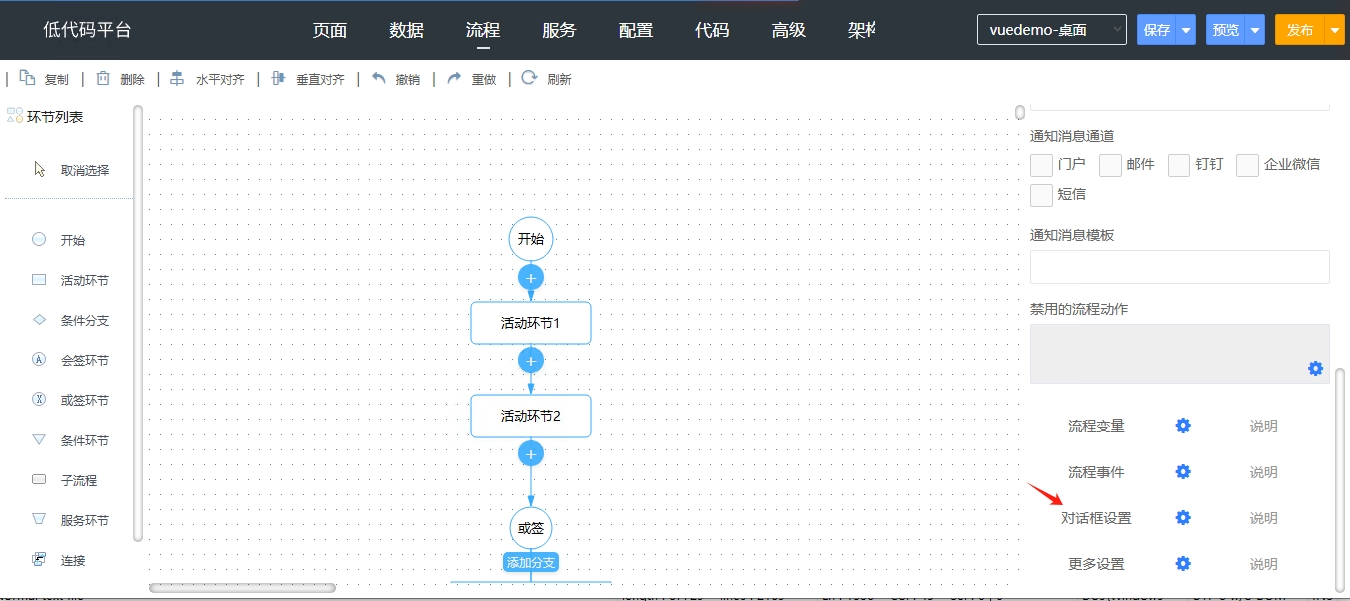1350x601 pixels.
Task: Click the horizontal align (水平对齐) icon
Action: 178,79
